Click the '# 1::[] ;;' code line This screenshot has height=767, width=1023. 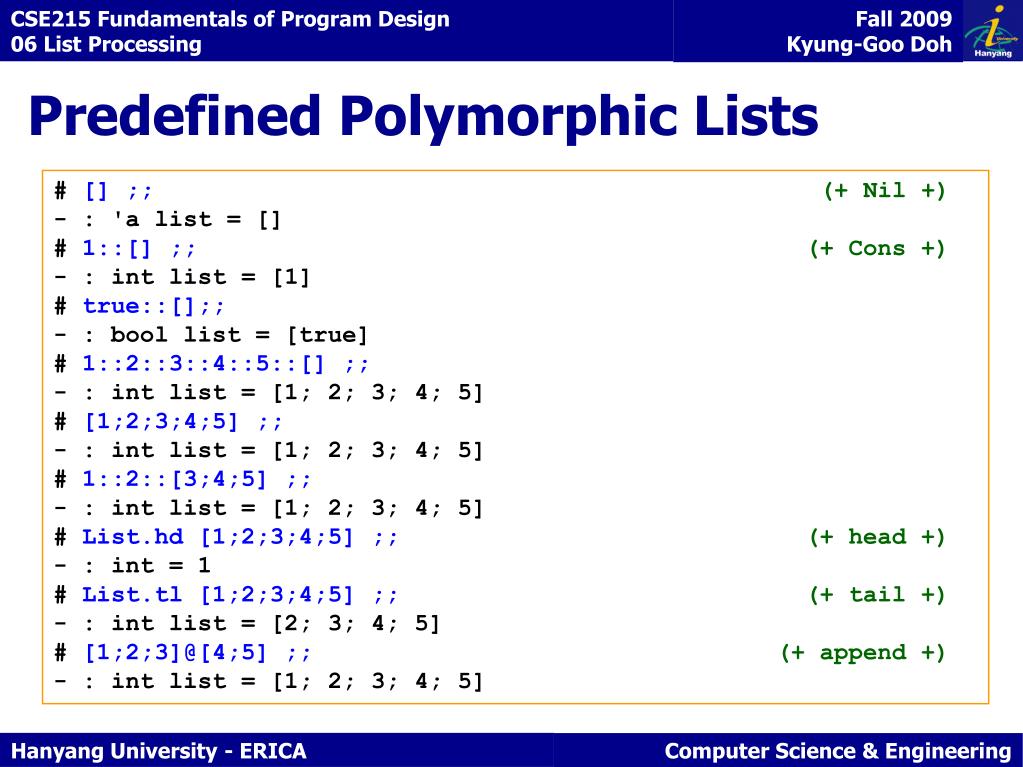(x=125, y=248)
